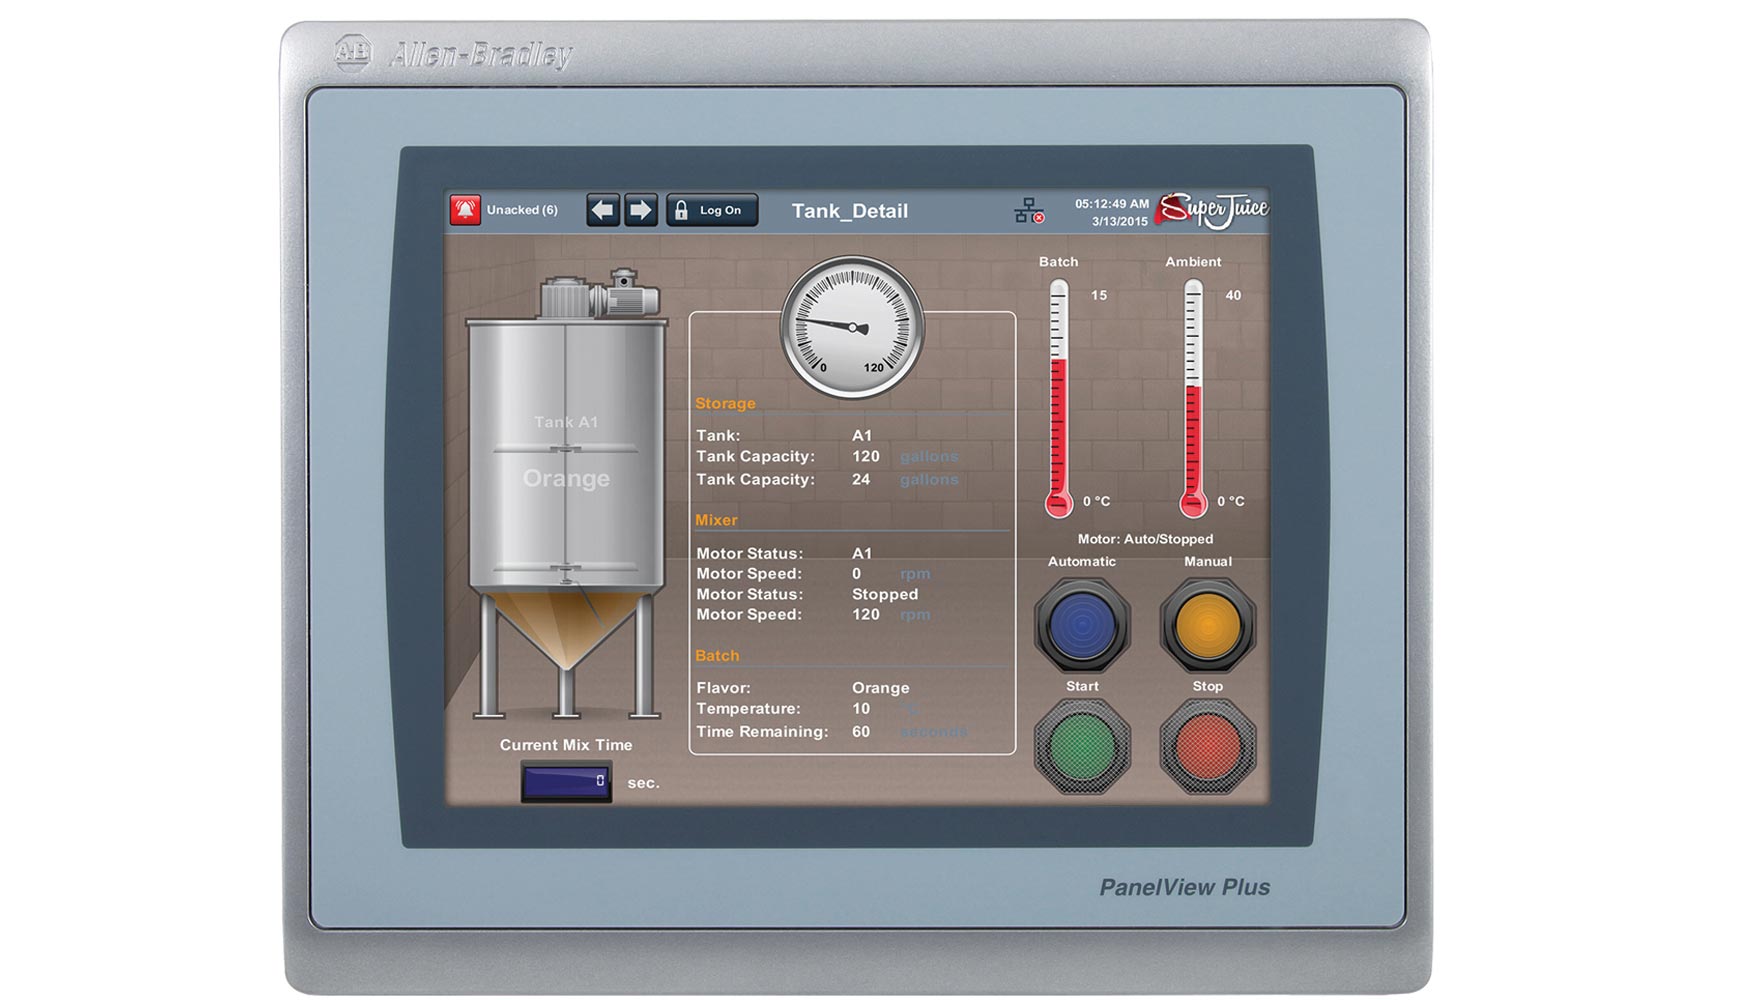The image size is (1750, 1000).
Task: Click the SuperJuice logo
Action: click(x=1213, y=209)
